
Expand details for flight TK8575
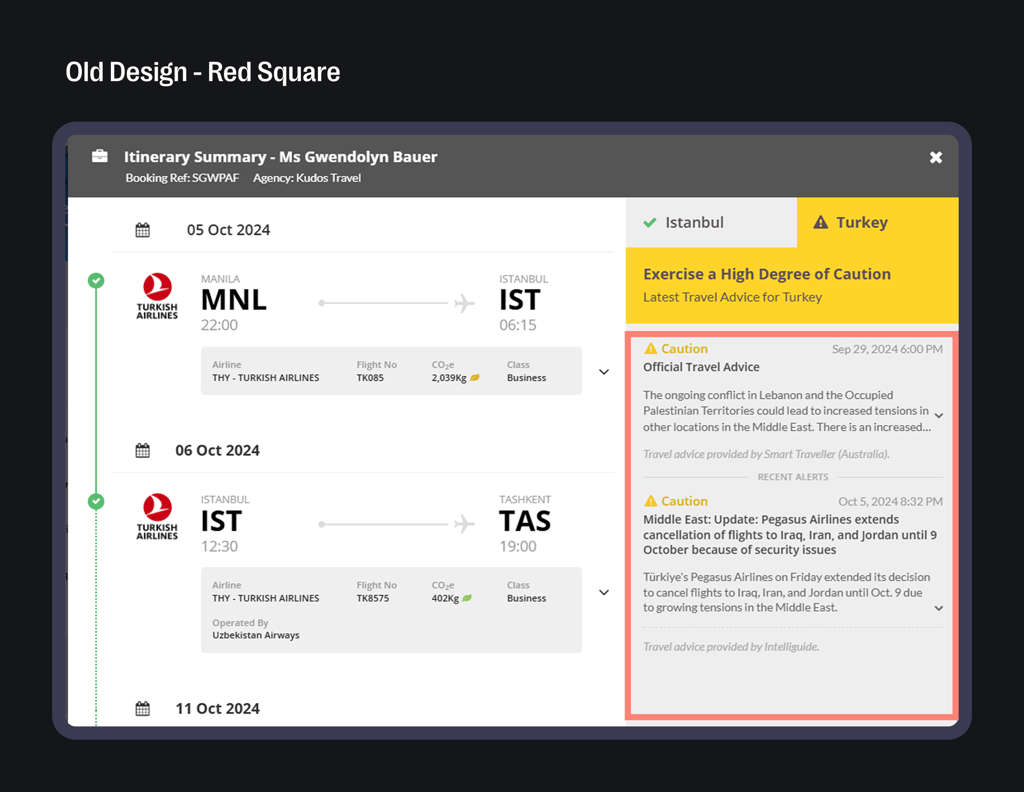click(604, 592)
